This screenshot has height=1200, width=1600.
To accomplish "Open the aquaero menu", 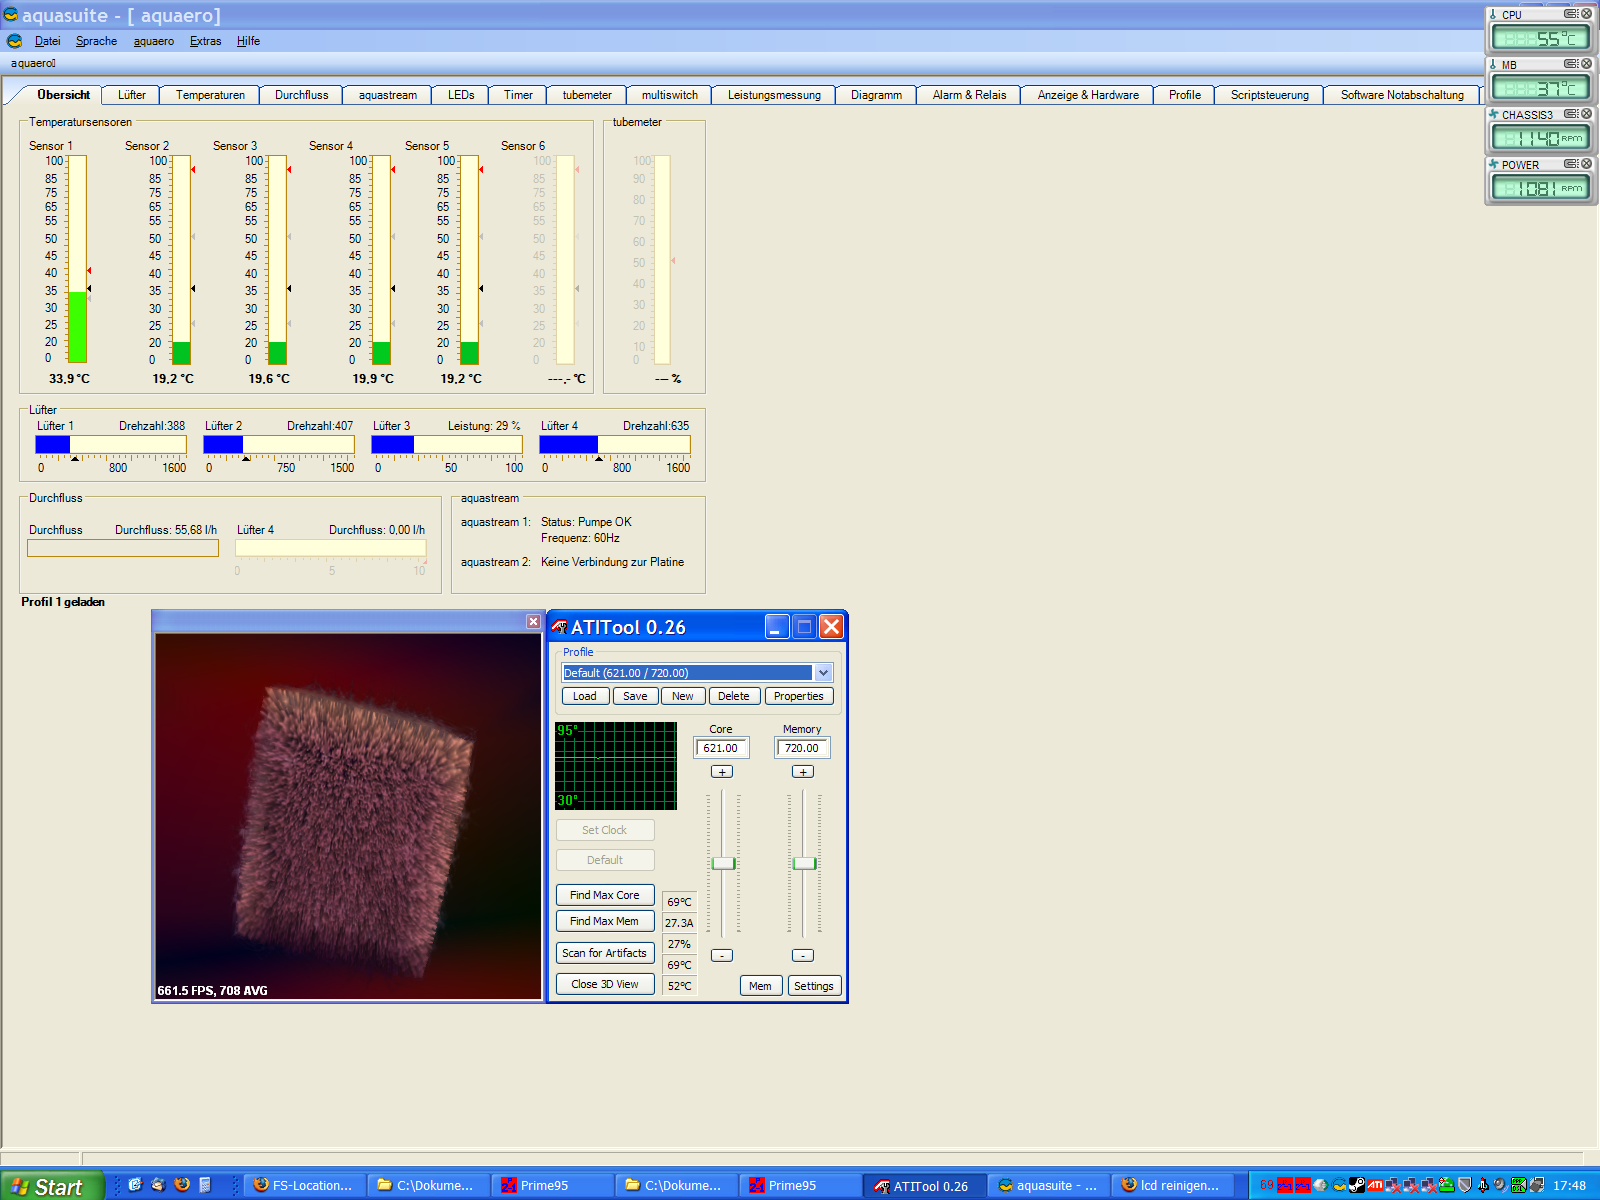I will pyautogui.click(x=154, y=41).
